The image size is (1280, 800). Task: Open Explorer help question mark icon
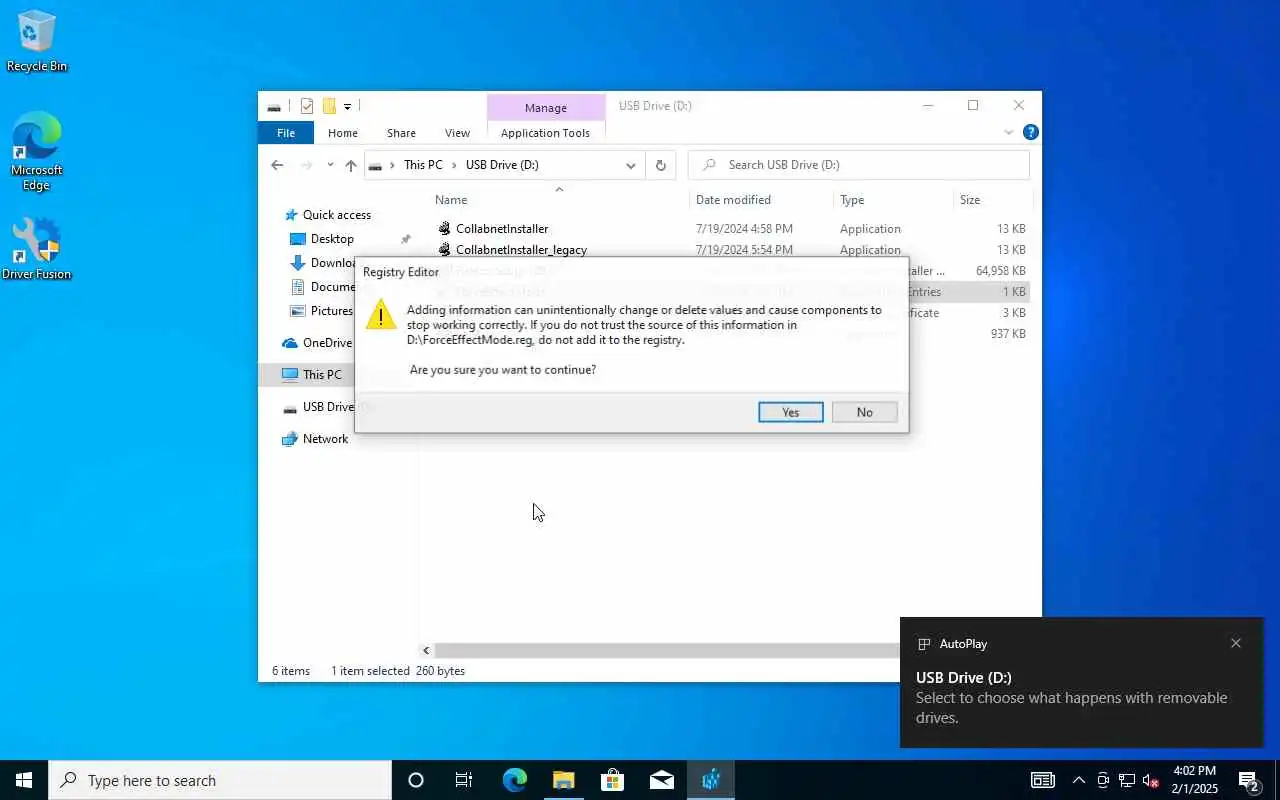click(x=1031, y=132)
